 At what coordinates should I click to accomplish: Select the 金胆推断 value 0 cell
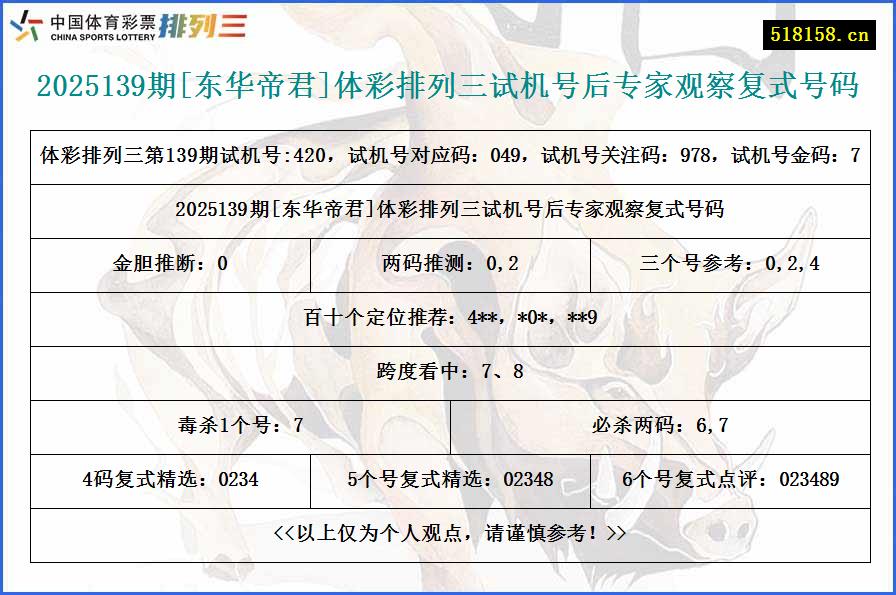[x=170, y=266]
